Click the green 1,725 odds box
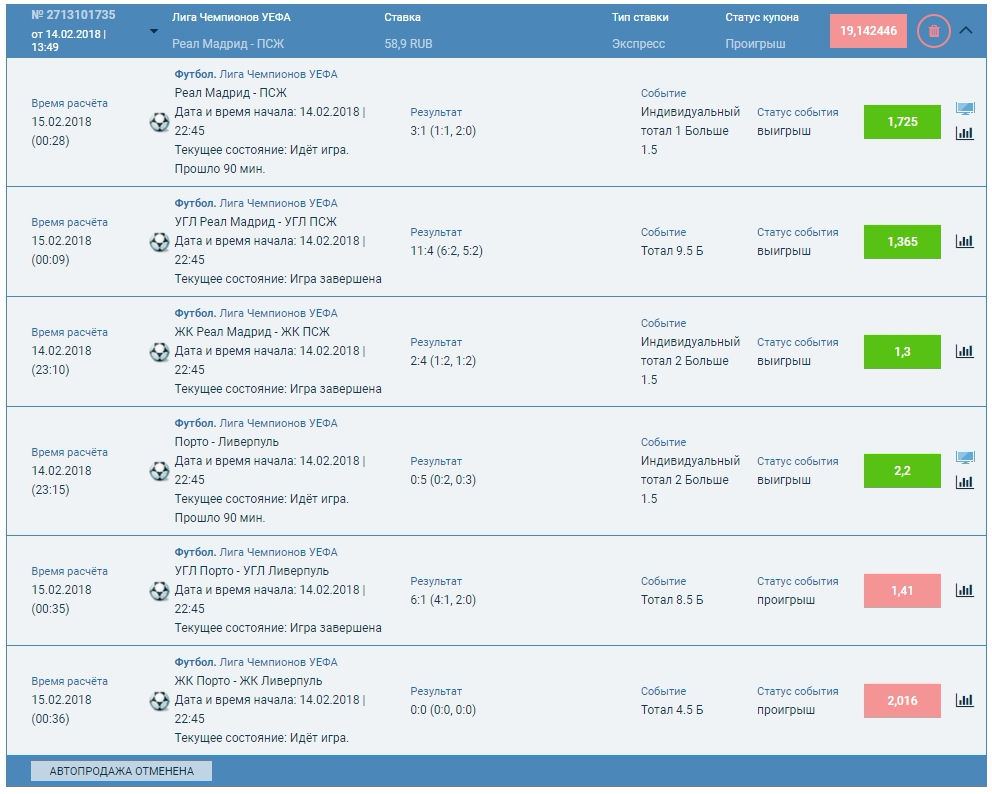Viewport: 992px width, 794px height. click(901, 122)
